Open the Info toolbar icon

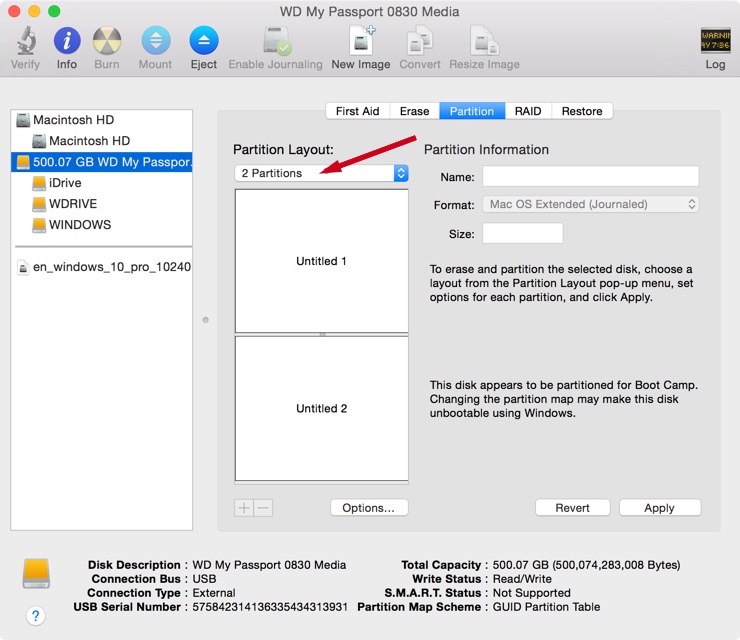67,41
